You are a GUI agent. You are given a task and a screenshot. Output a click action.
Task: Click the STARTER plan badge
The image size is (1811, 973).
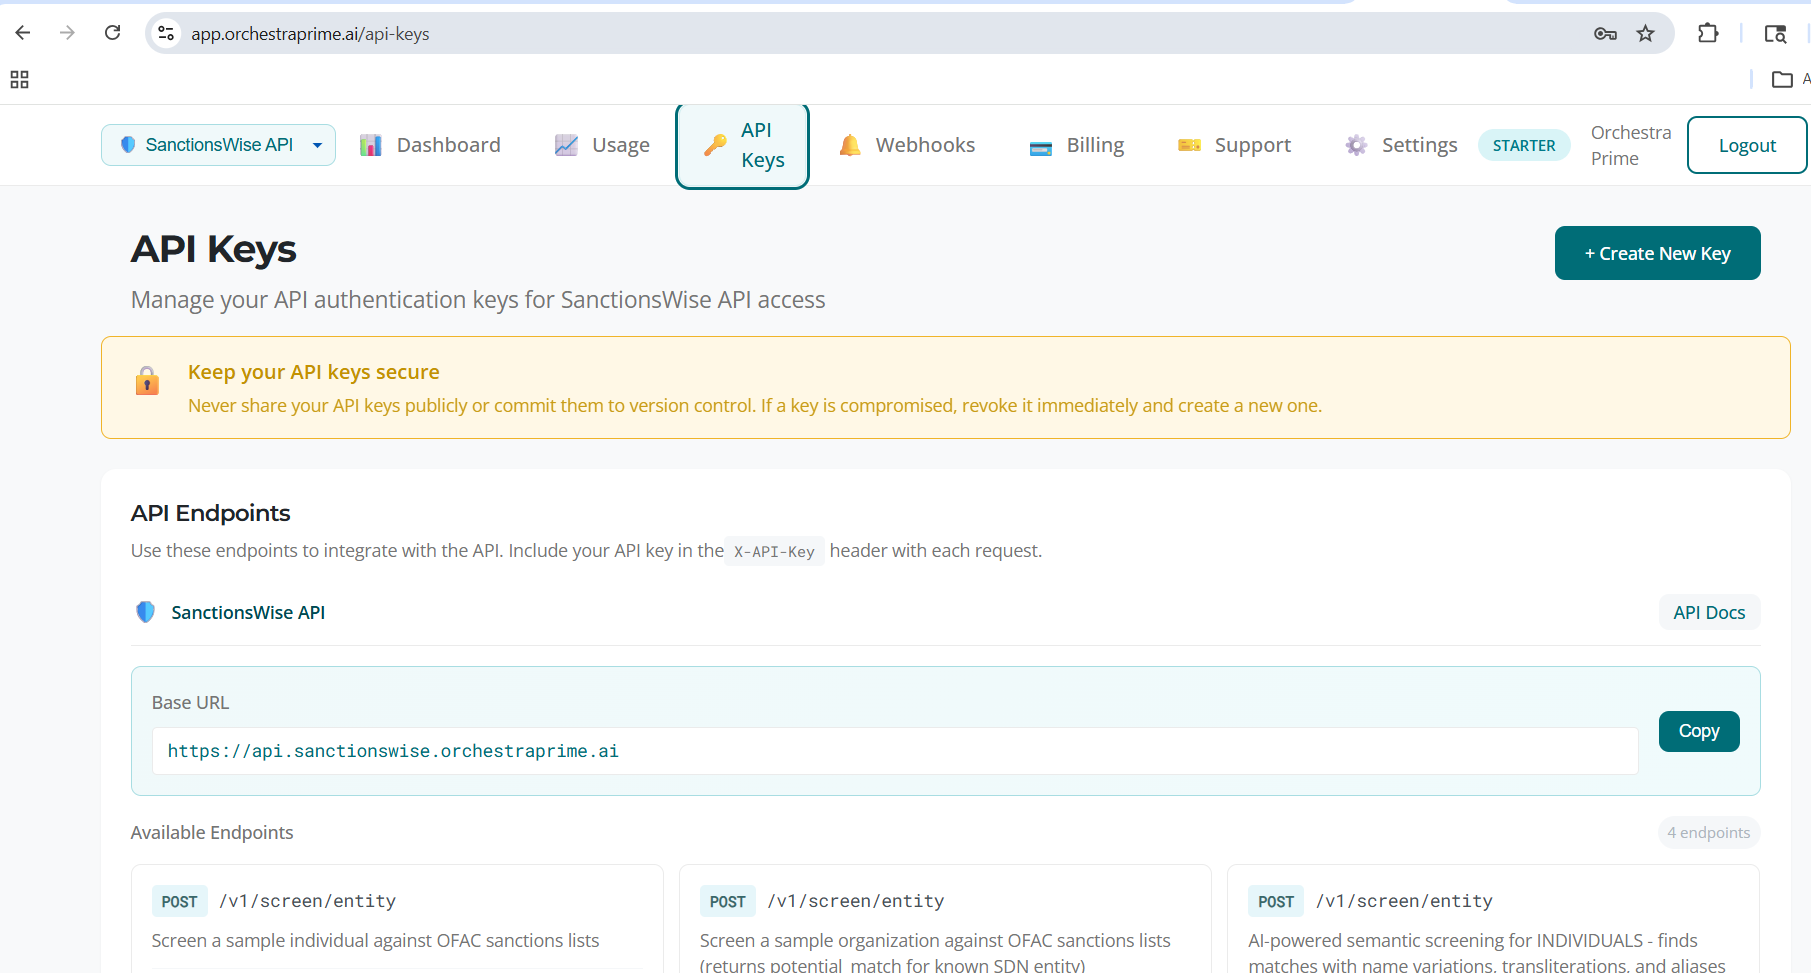[x=1523, y=145]
